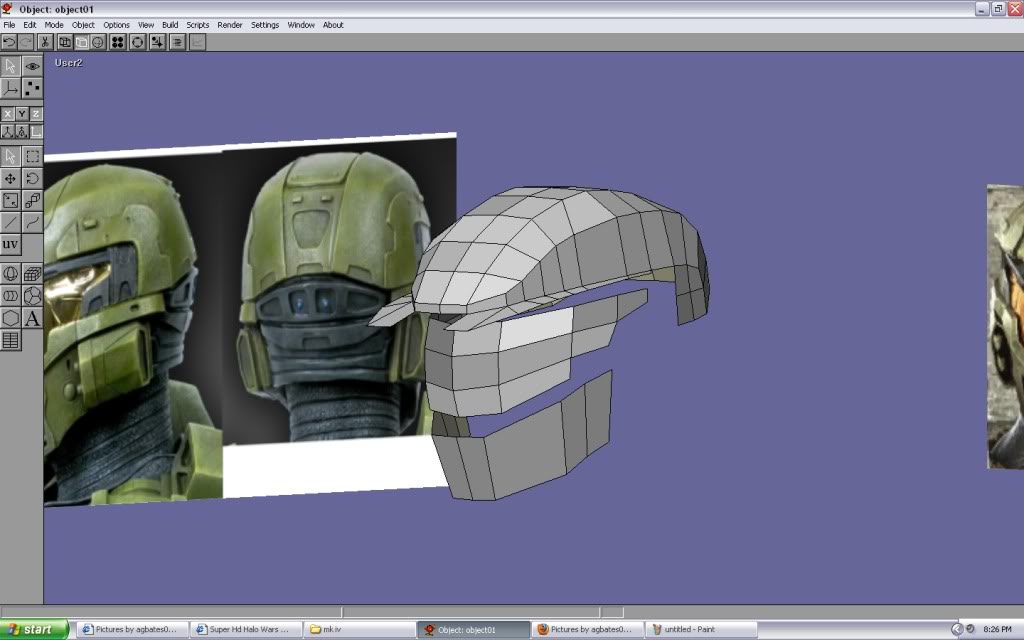1024x640 pixels.
Task: Switch to Flat shaded view
Action: click(81, 42)
